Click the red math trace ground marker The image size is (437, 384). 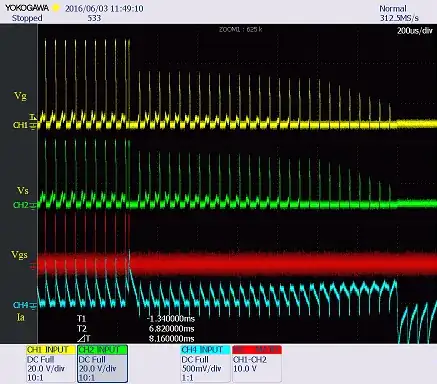[33, 266]
